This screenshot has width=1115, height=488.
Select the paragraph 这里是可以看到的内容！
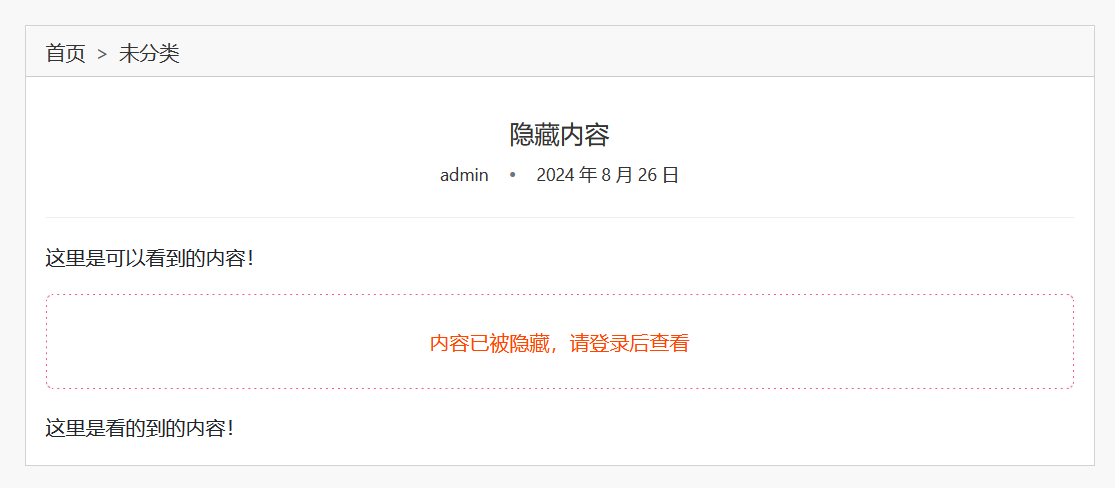click(x=151, y=258)
